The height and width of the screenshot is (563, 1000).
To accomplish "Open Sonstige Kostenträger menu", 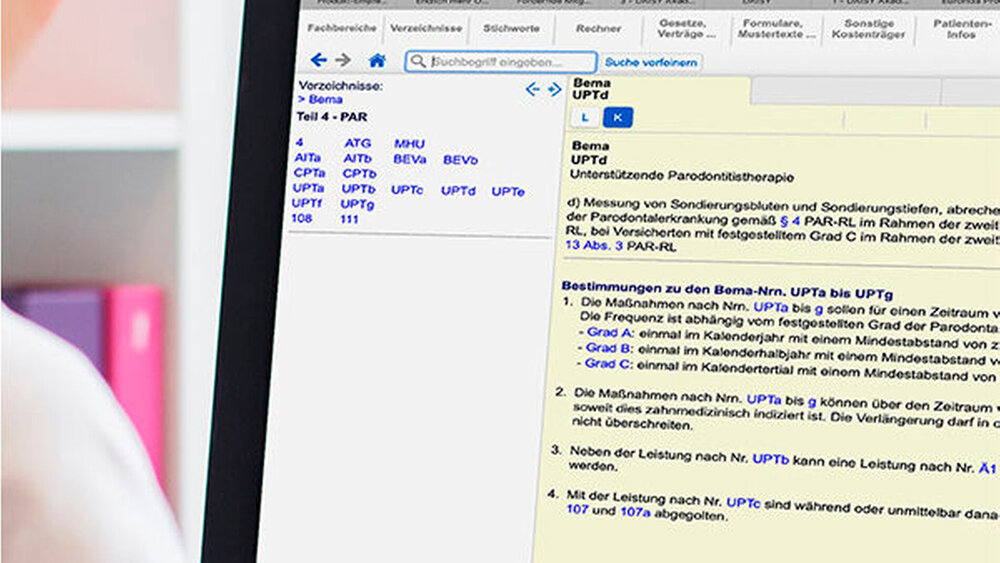I will point(874,29).
